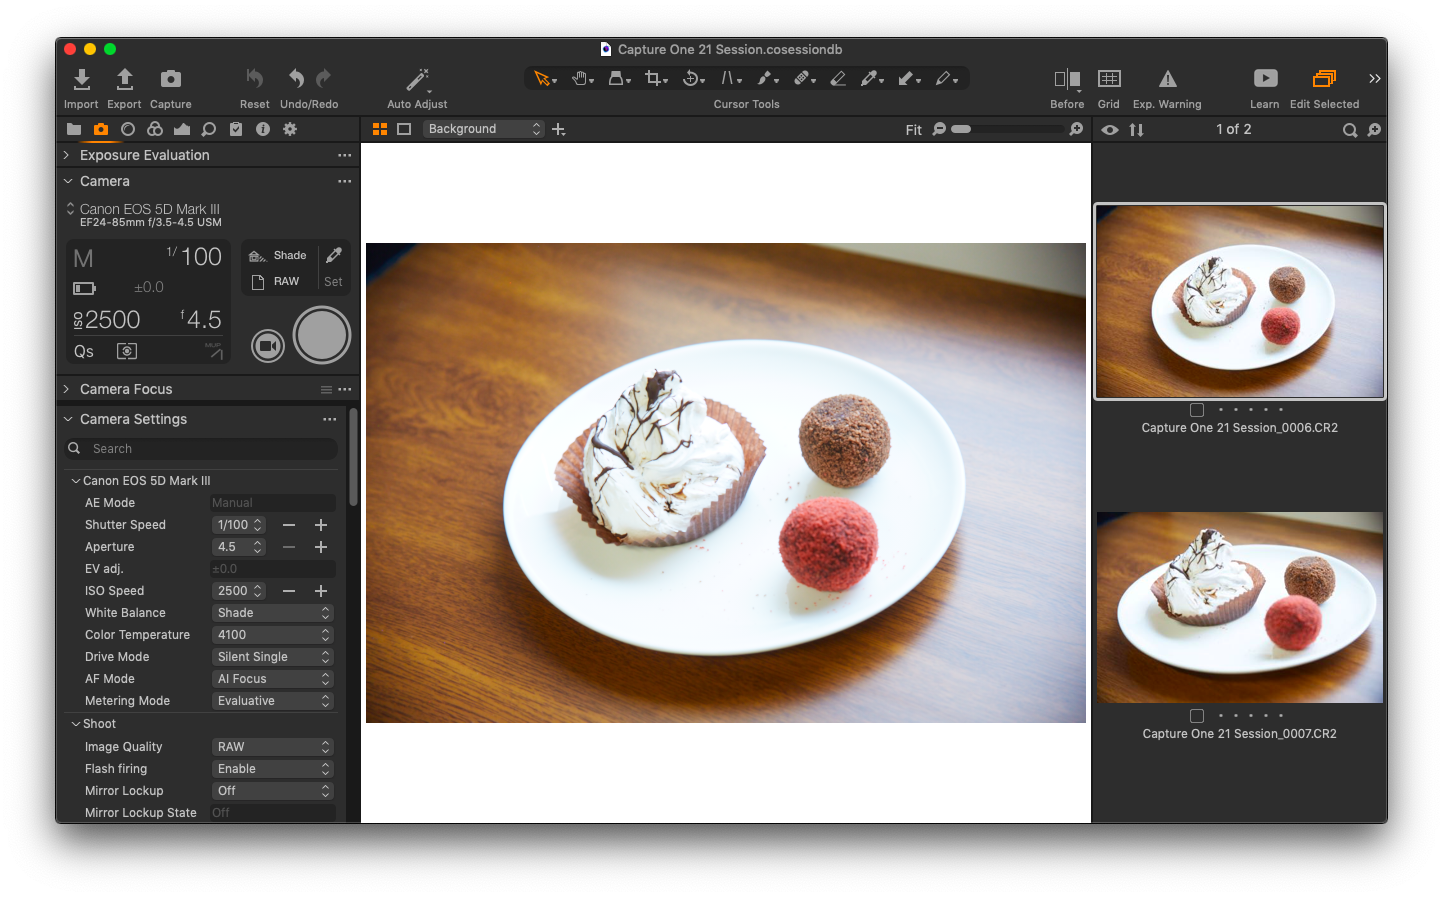Viewport: 1443px width, 897px height.
Task: Check the selection box under Session_0006.CR2
Action: (1197, 409)
